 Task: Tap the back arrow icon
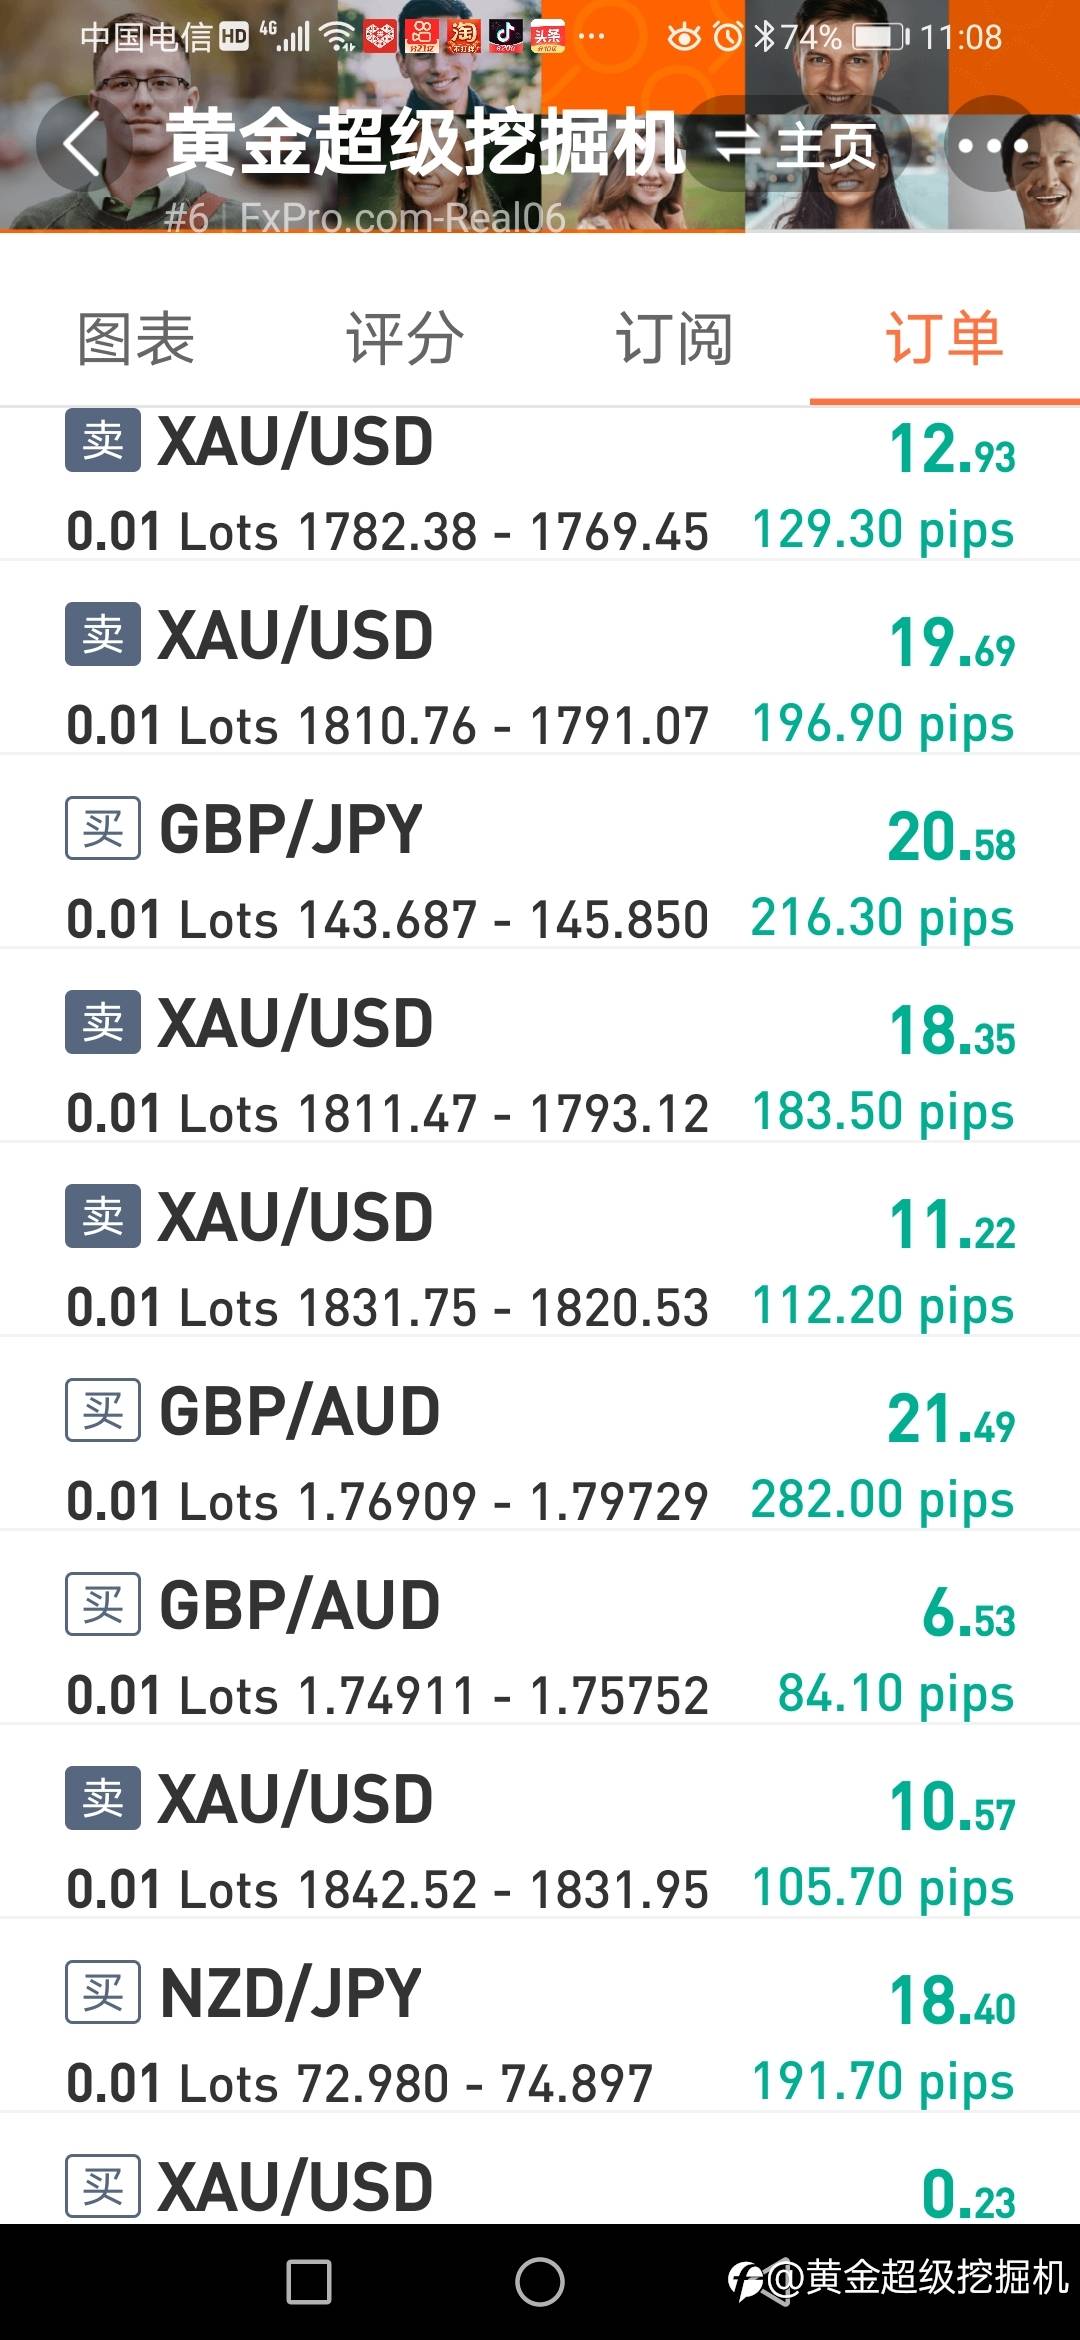tap(82, 144)
